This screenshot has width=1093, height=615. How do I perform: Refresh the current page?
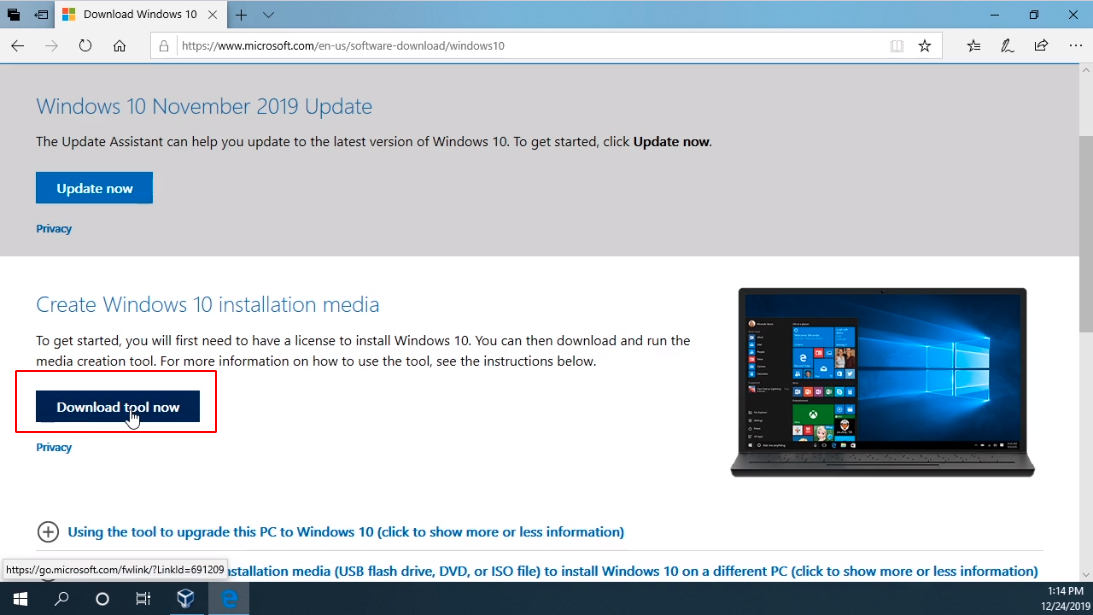pos(85,46)
